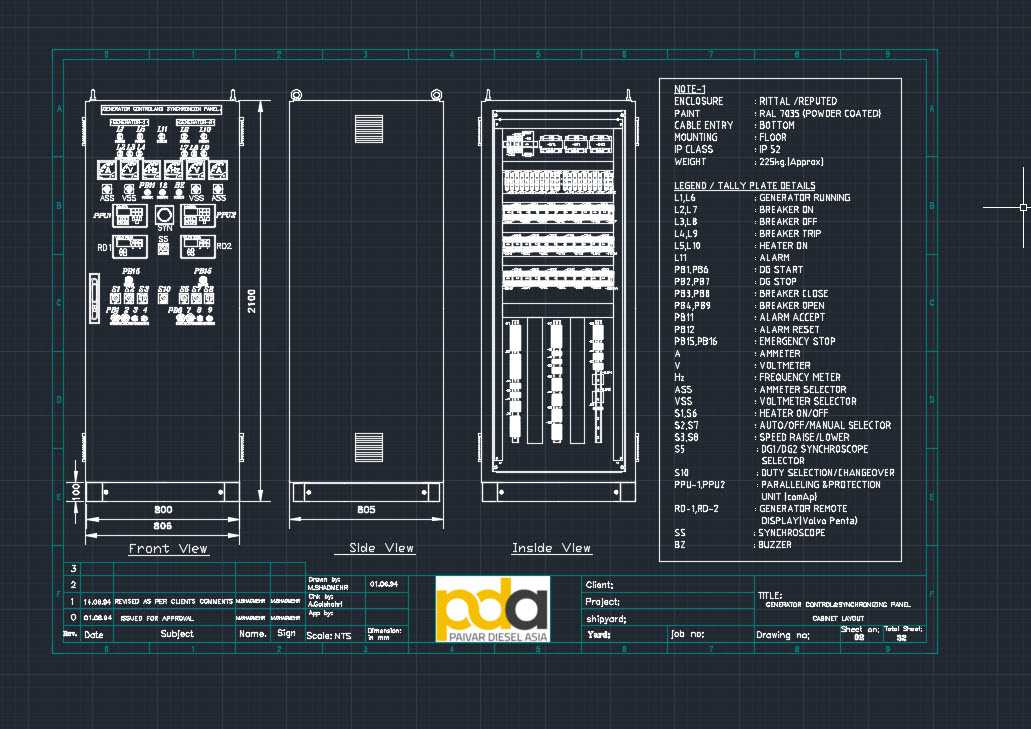1031x729 pixels.
Task: Click the "800" width dimension text
Action: [x=163, y=509]
